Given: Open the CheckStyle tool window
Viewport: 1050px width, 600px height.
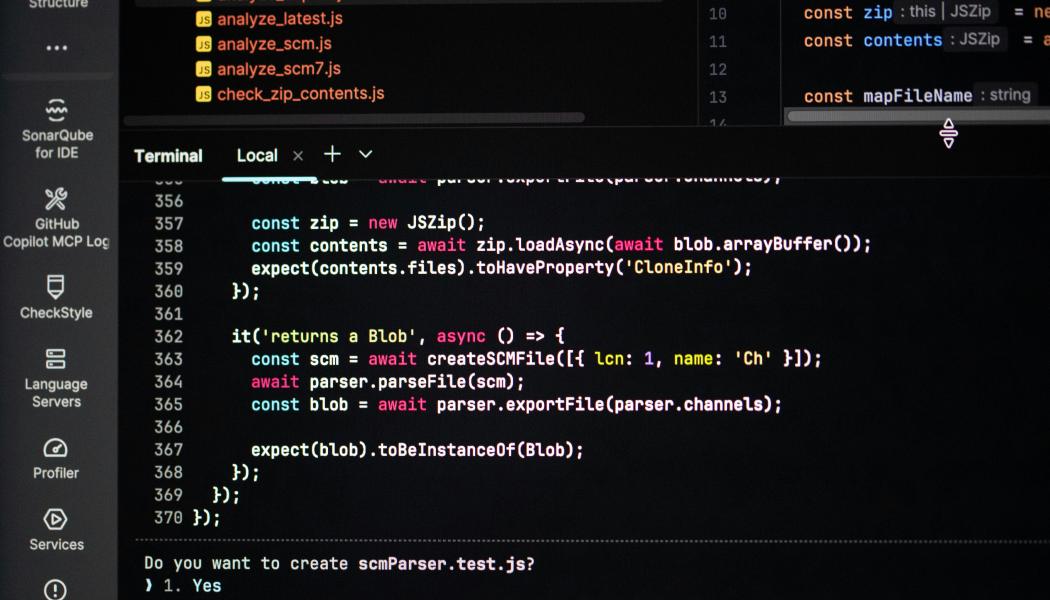Looking at the screenshot, I should 56,297.
